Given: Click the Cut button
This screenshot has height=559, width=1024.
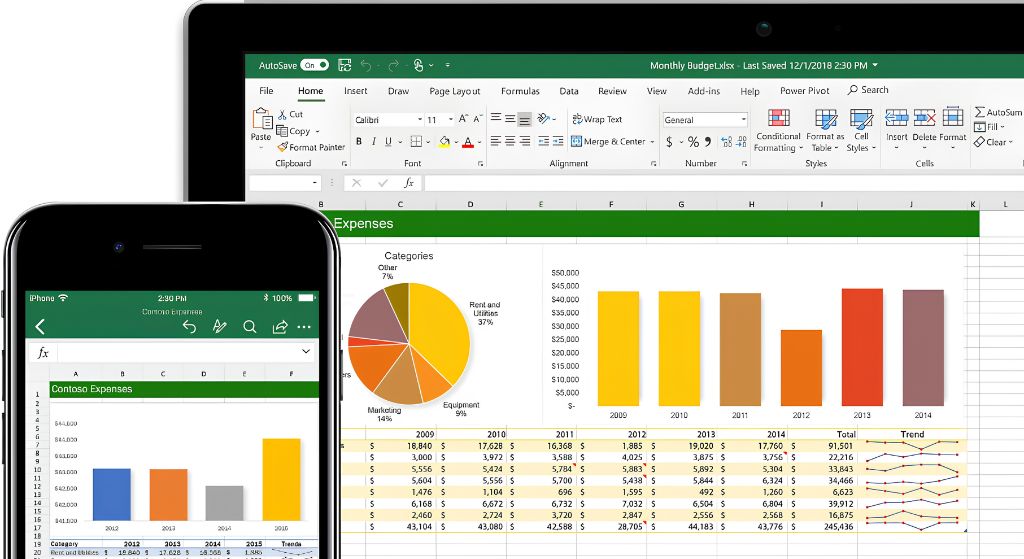Looking at the screenshot, I should (291, 114).
